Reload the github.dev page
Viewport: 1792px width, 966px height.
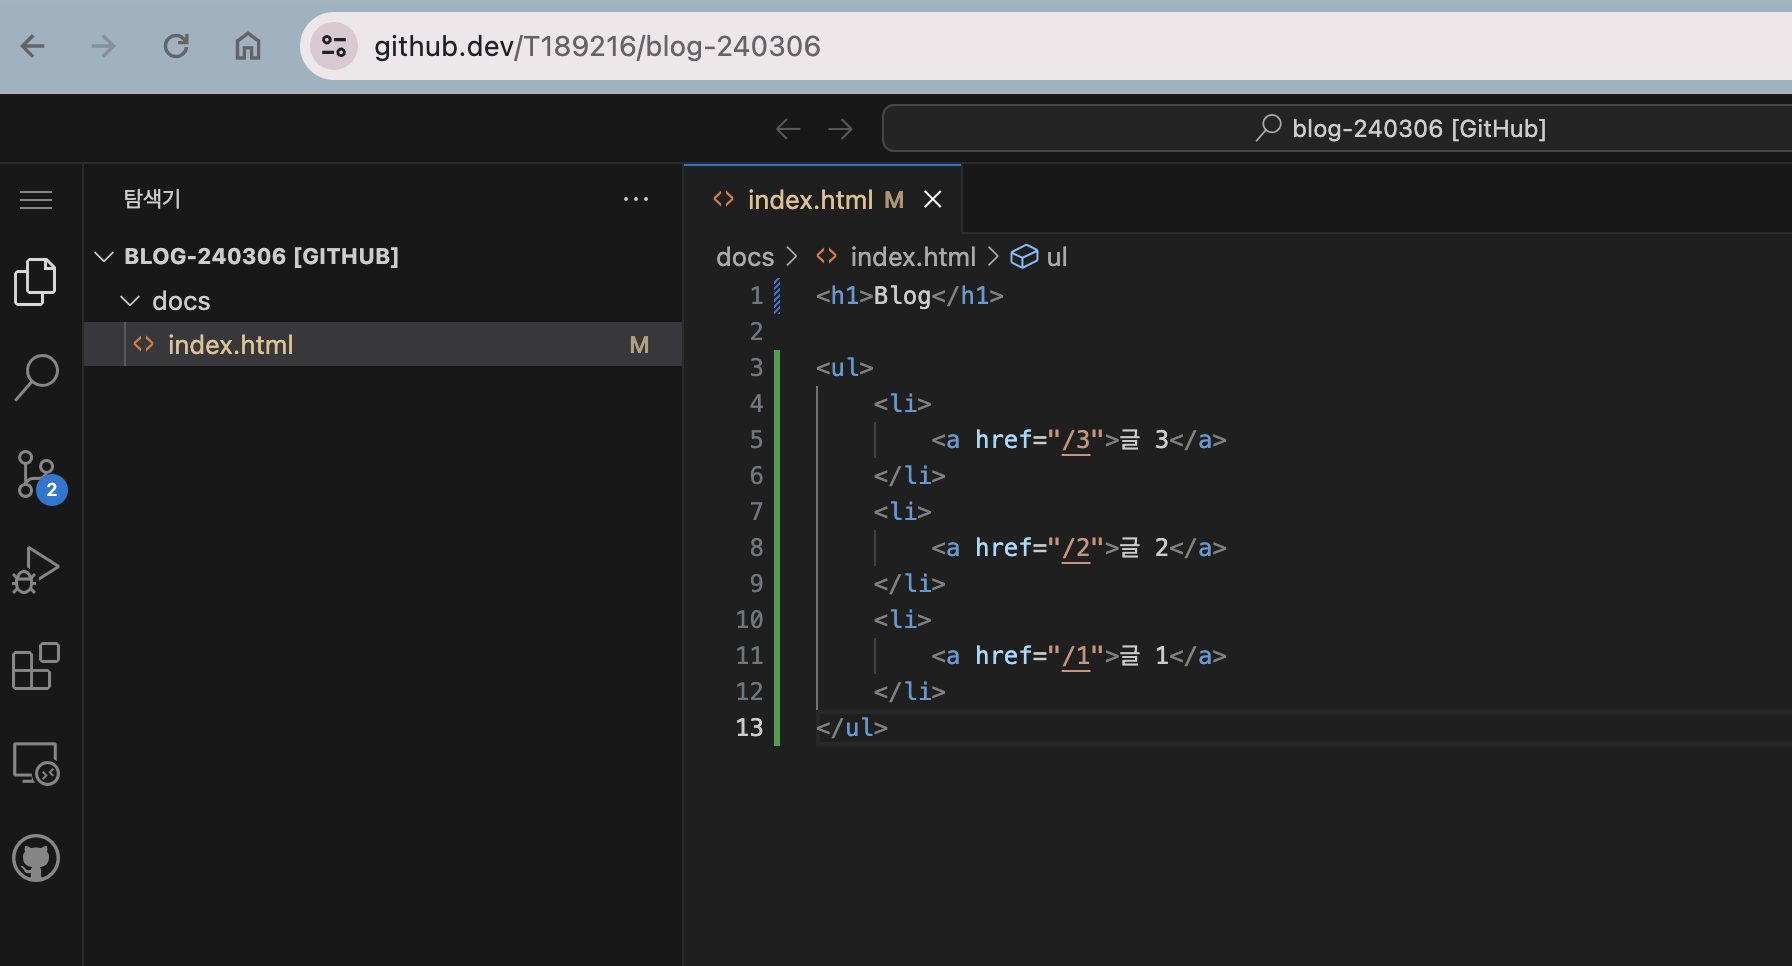click(x=176, y=46)
